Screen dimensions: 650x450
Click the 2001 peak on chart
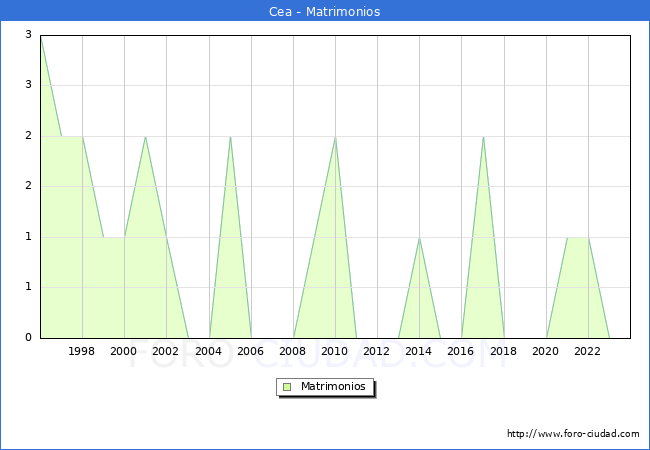[145, 136]
